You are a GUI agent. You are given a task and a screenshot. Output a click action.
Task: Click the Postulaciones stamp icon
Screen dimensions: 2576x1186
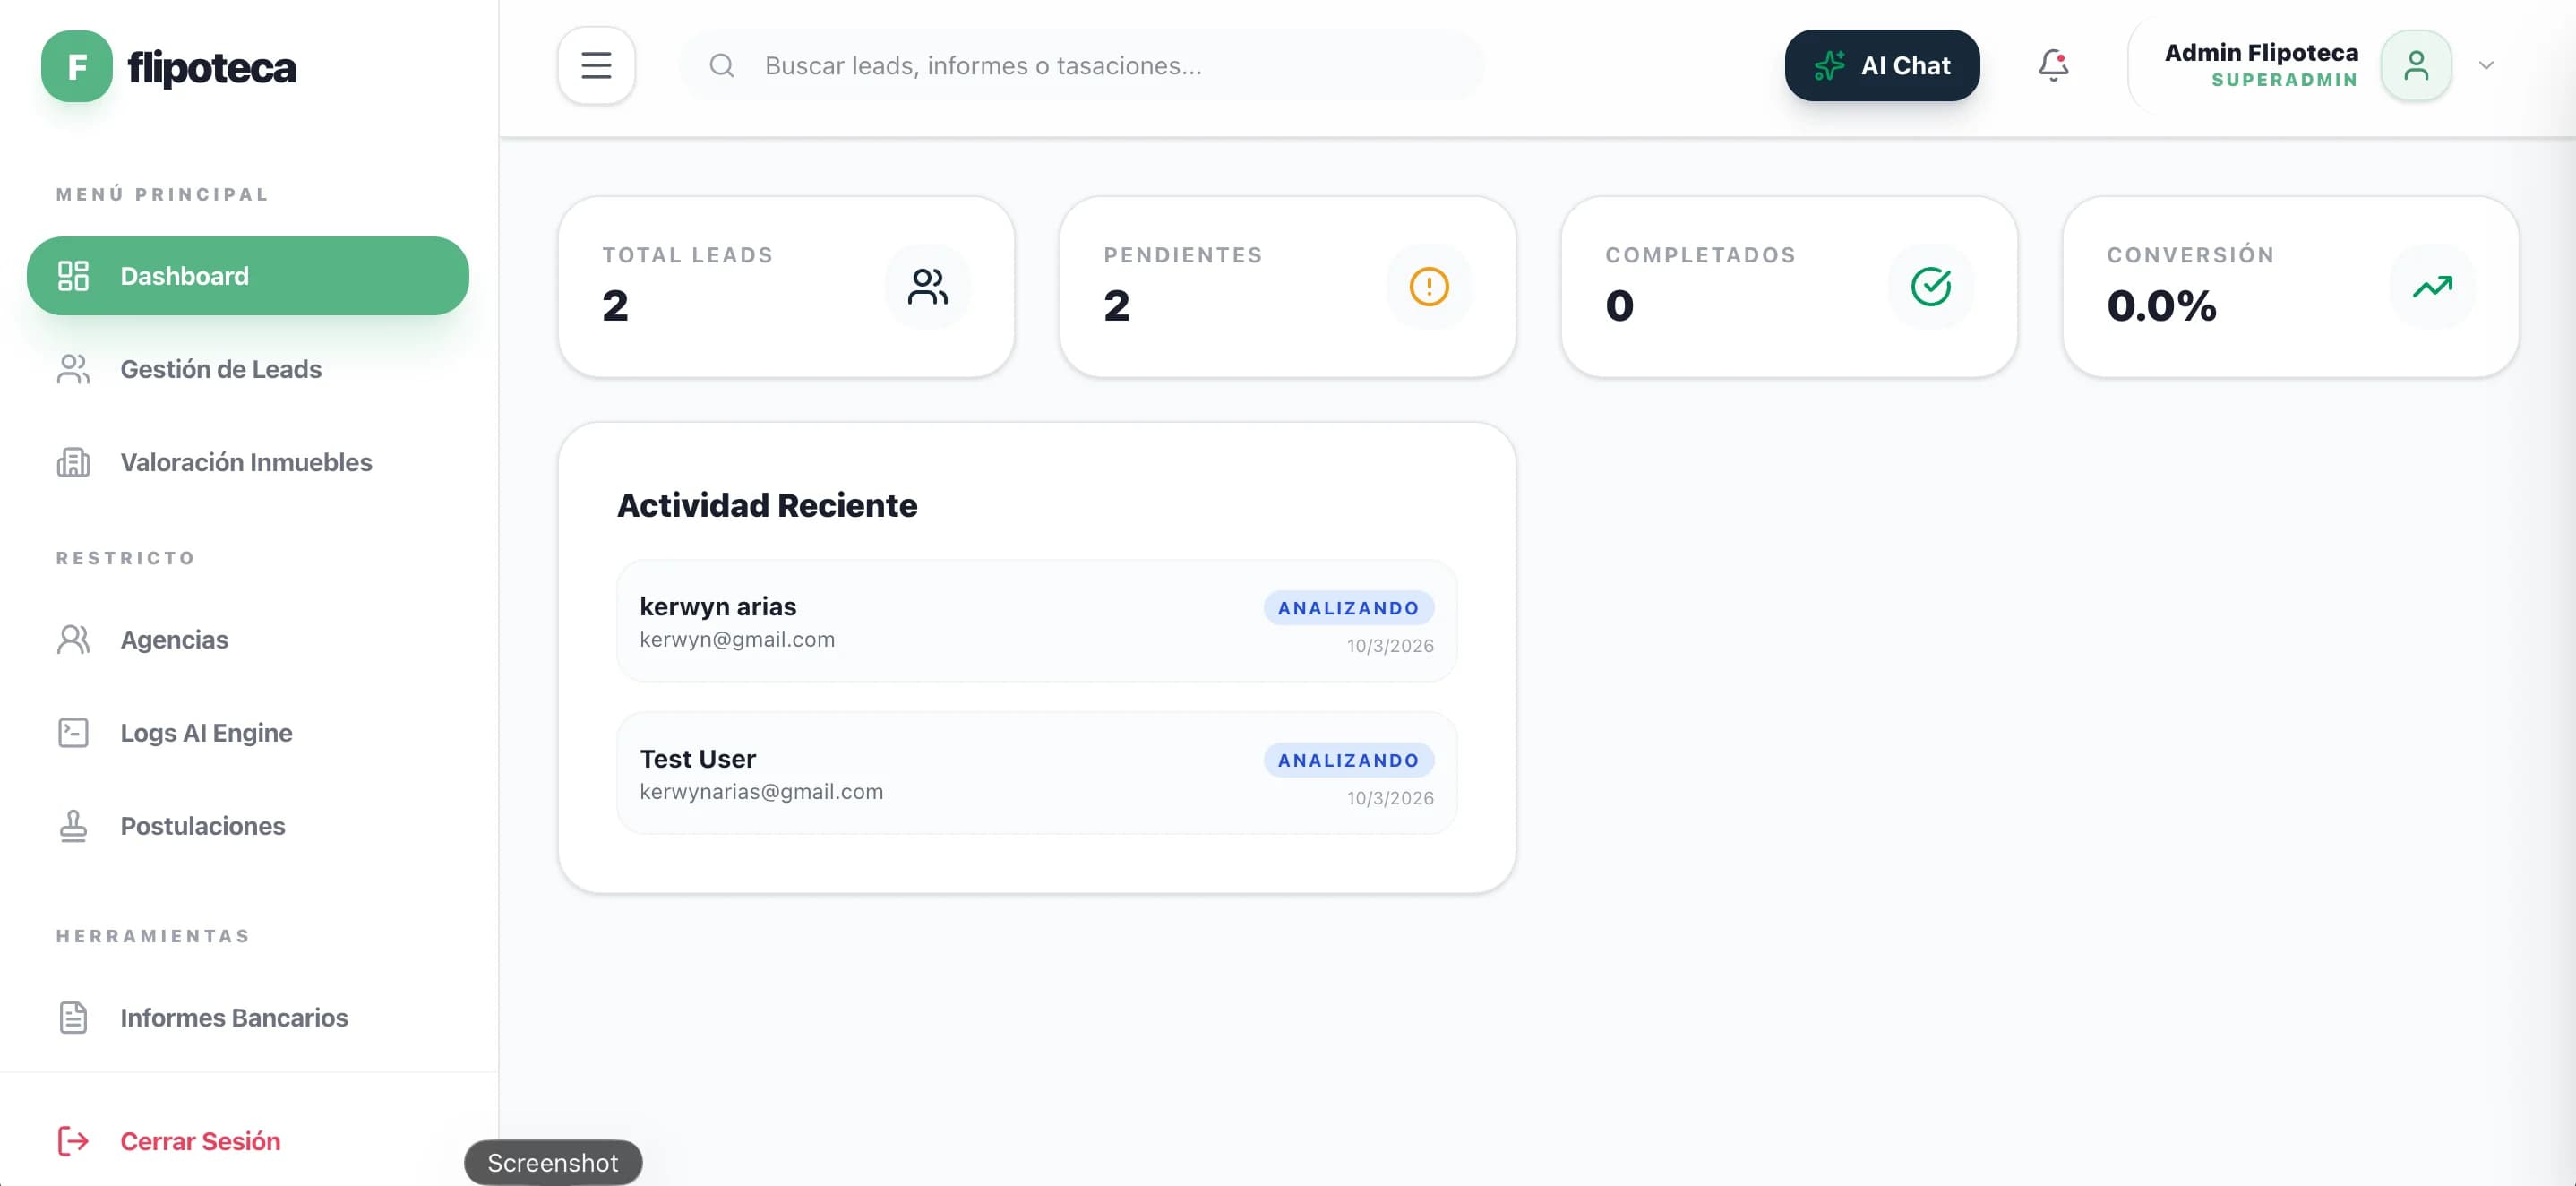[x=73, y=826]
